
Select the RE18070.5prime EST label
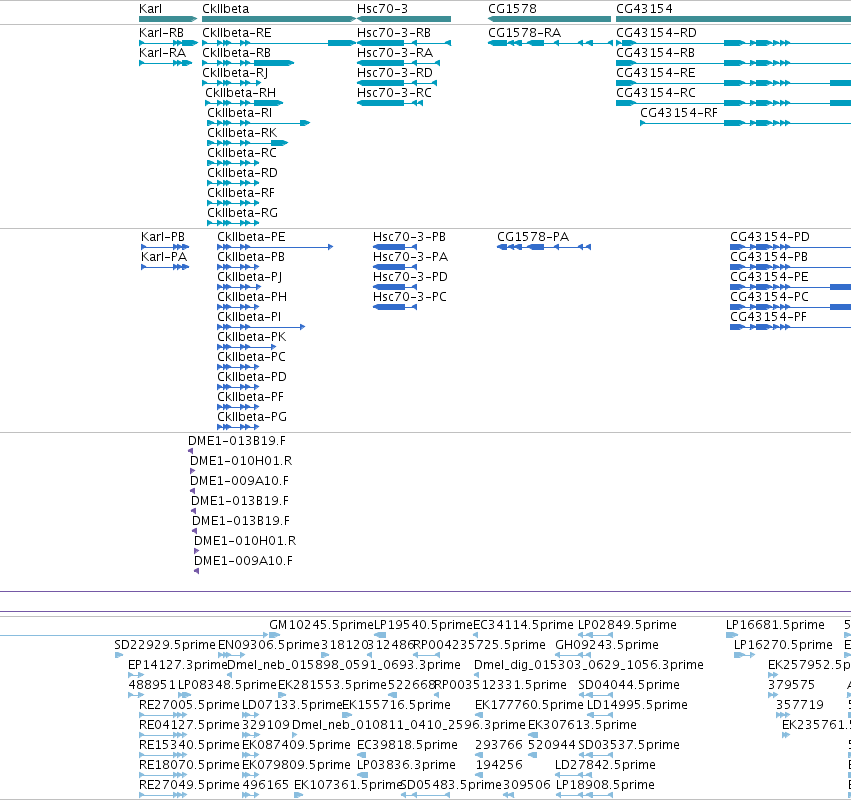(x=189, y=765)
